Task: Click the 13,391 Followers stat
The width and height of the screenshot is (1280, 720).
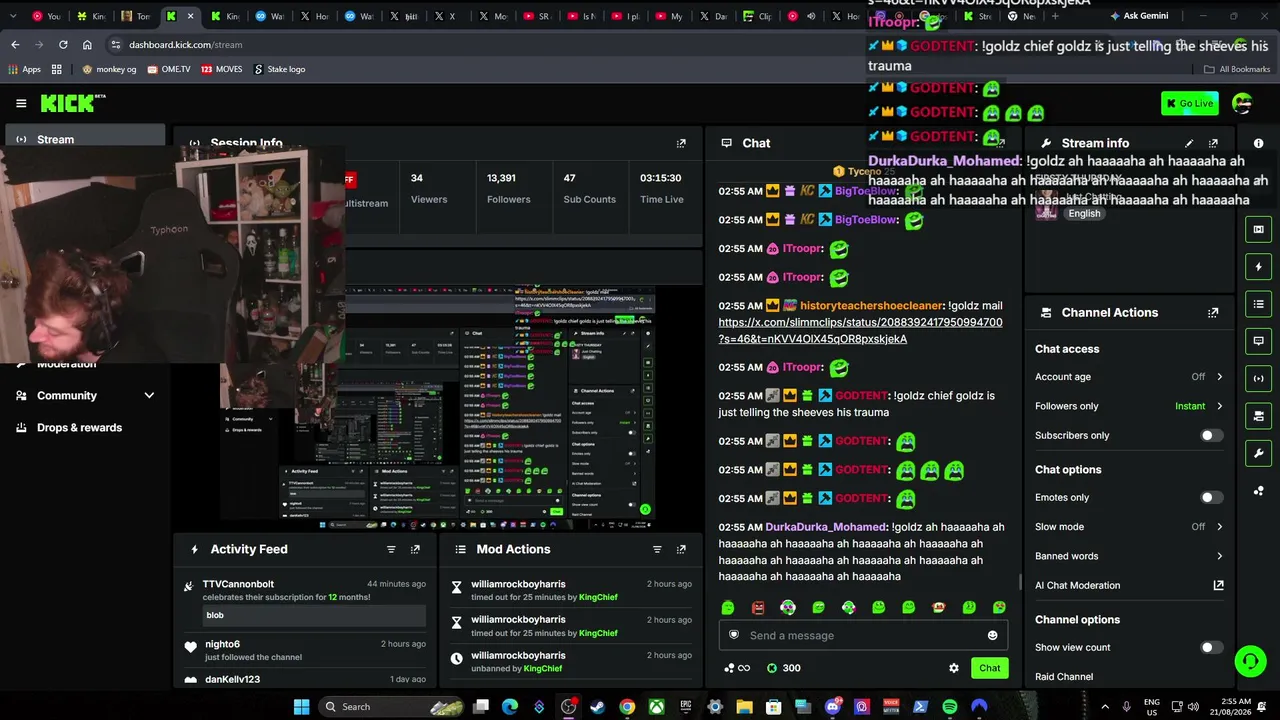Action: click(x=508, y=188)
